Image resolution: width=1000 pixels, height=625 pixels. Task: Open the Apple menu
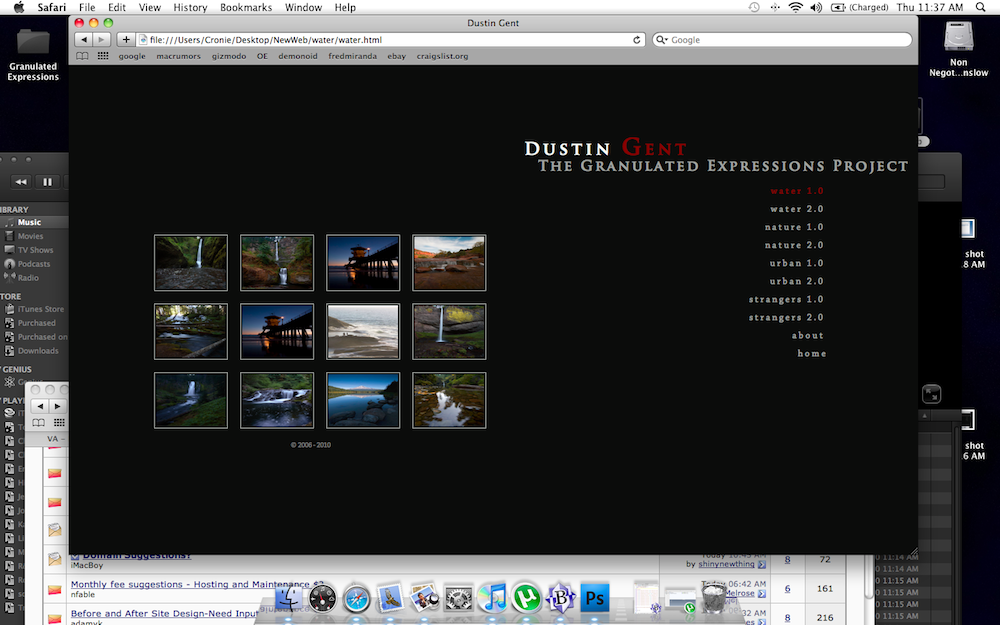tap(19, 8)
